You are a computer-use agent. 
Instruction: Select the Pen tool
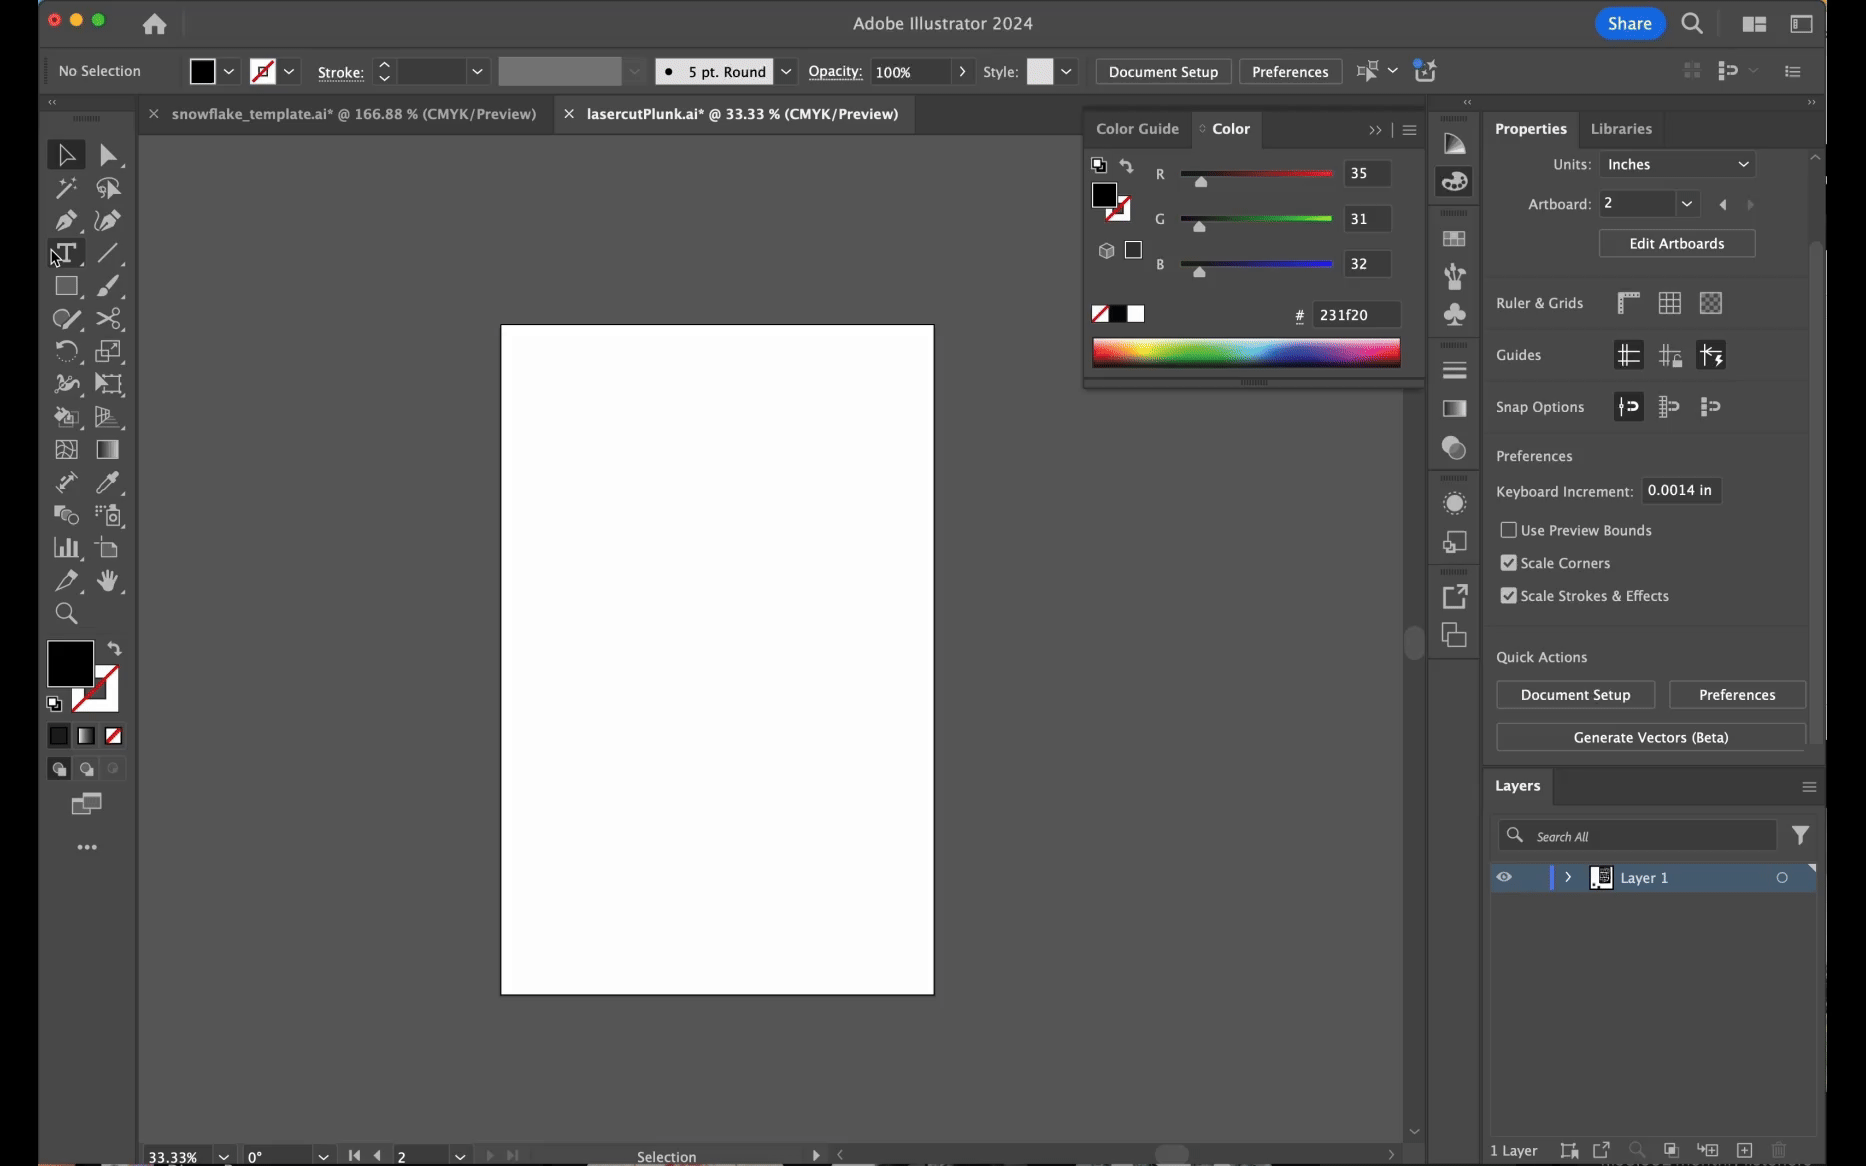66,220
